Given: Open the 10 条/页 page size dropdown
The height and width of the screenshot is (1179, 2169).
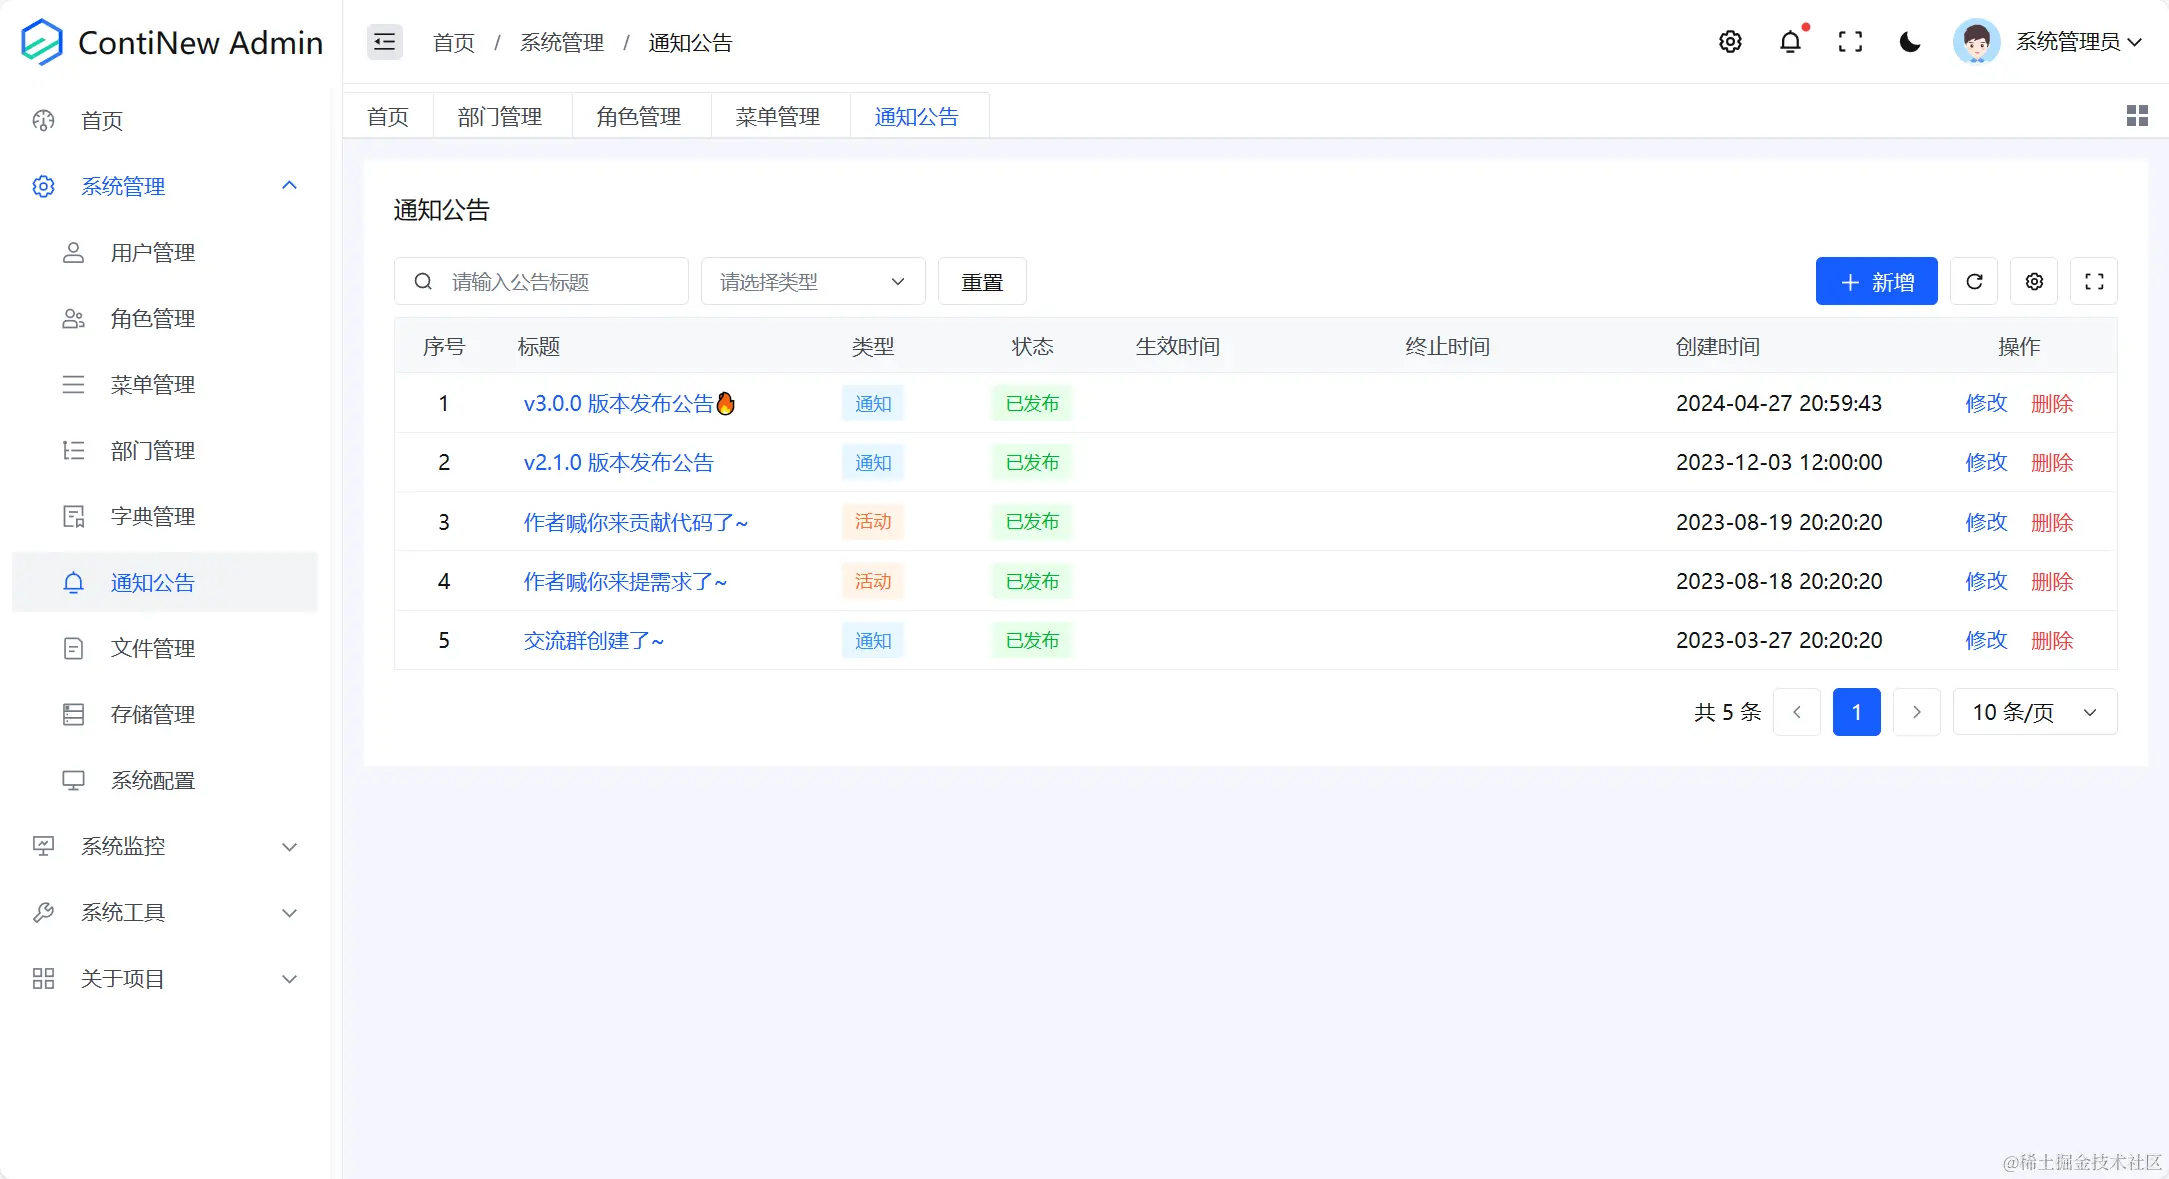Looking at the screenshot, I should (x=2033, y=711).
